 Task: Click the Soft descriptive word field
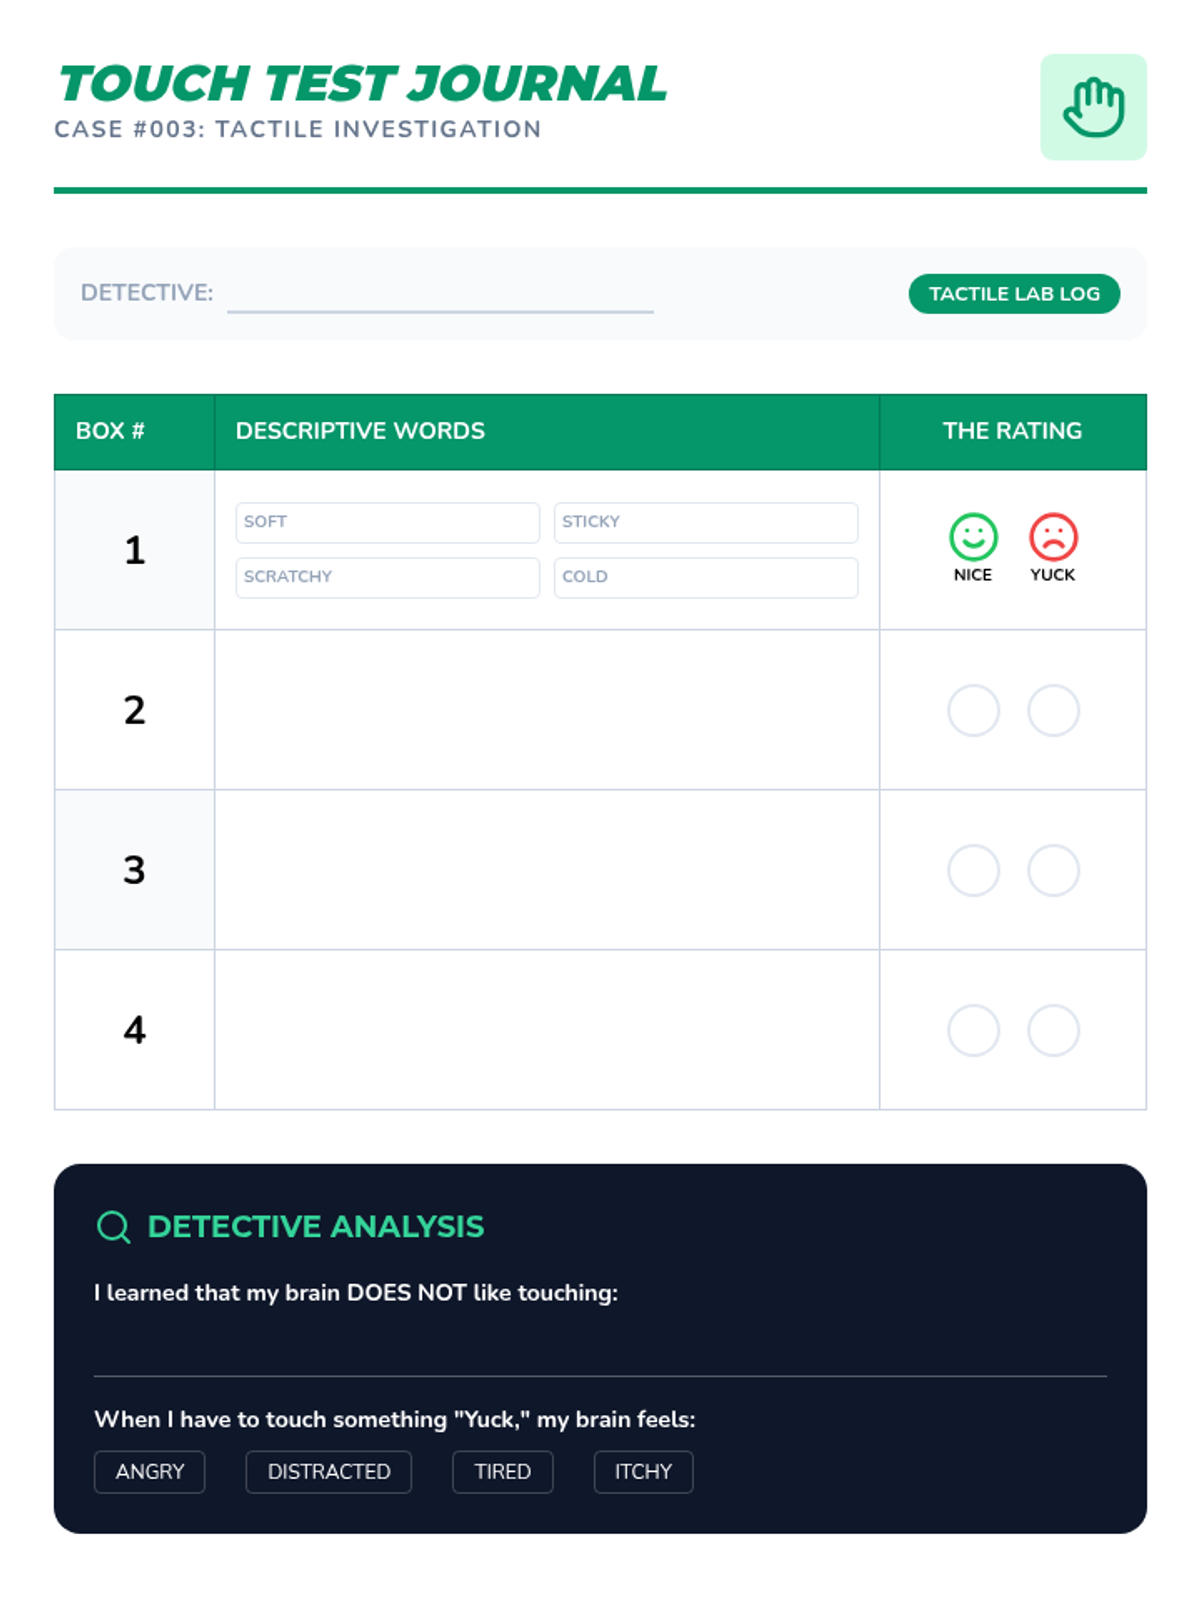[x=388, y=522]
